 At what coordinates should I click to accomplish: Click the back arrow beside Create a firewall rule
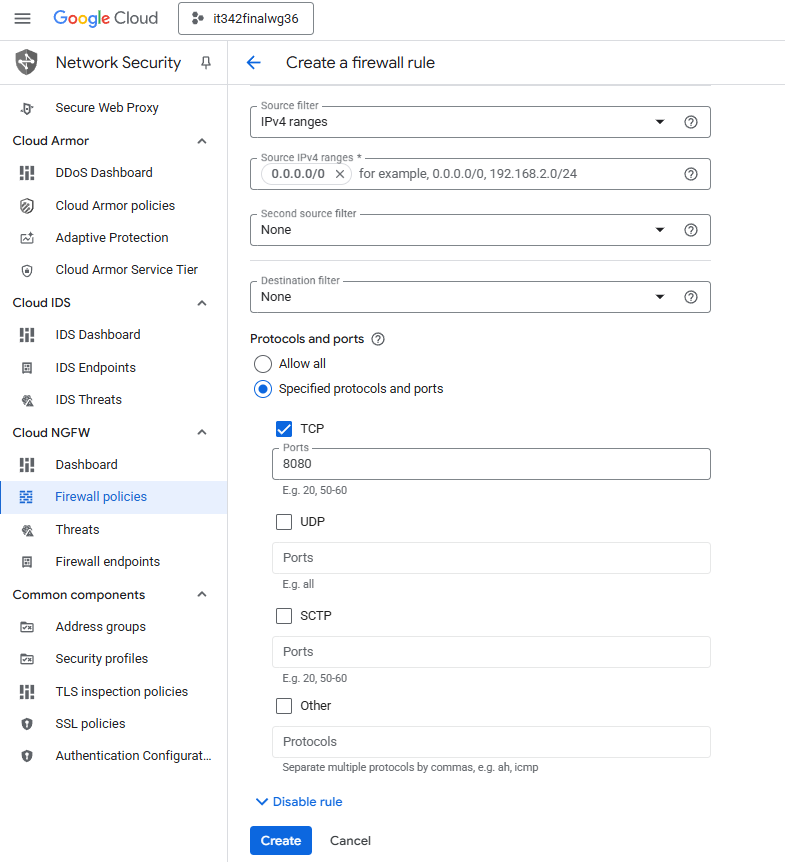point(254,62)
